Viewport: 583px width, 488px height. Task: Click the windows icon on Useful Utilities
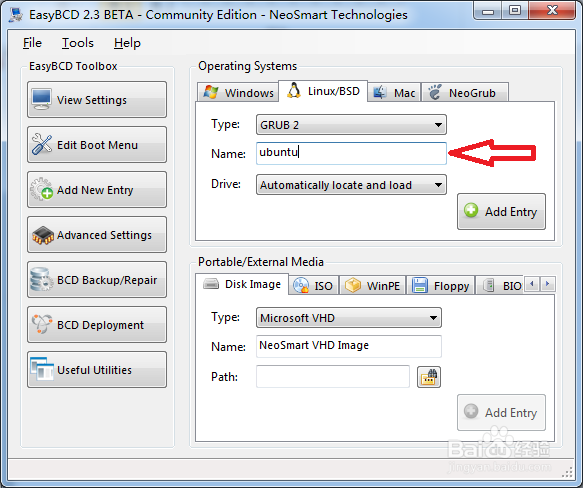[x=42, y=369]
